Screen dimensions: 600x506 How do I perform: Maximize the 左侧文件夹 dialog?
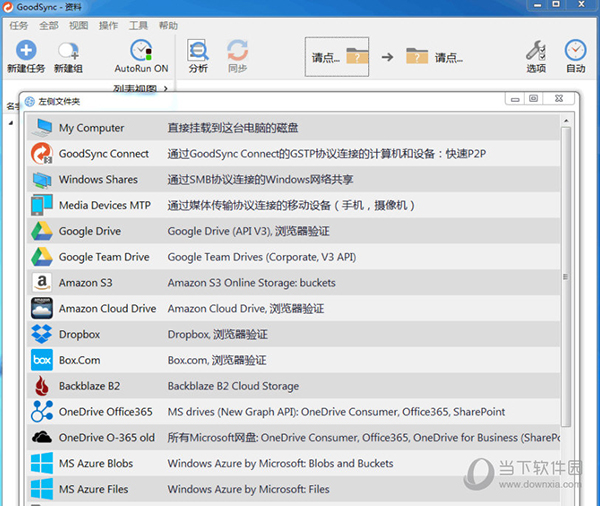[x=533, y=99]
